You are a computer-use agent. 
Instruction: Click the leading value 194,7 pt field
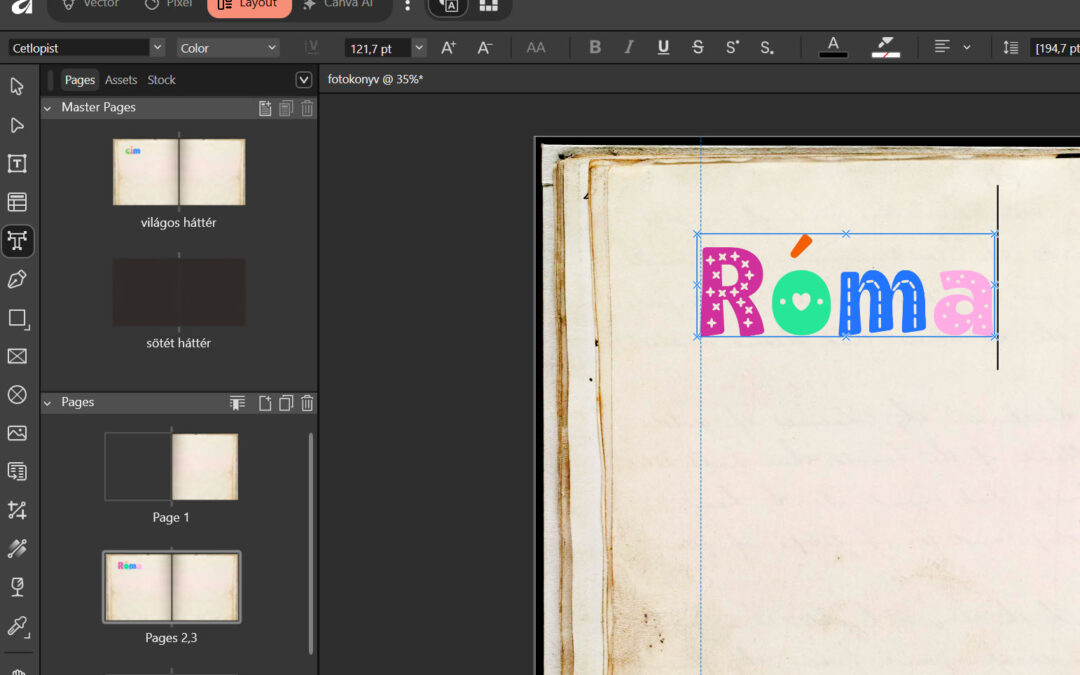click(x=1055, y=48)
